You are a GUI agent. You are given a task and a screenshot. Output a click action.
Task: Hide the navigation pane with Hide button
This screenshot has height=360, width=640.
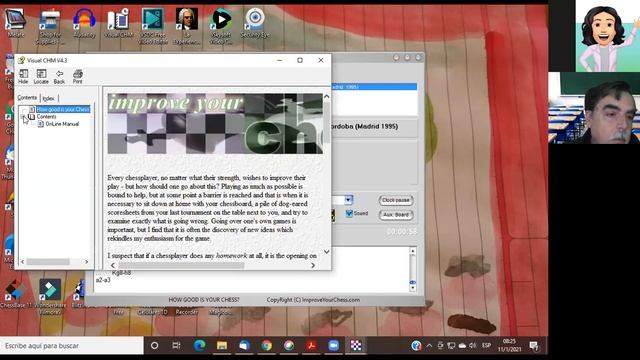(x=23, y=76)
